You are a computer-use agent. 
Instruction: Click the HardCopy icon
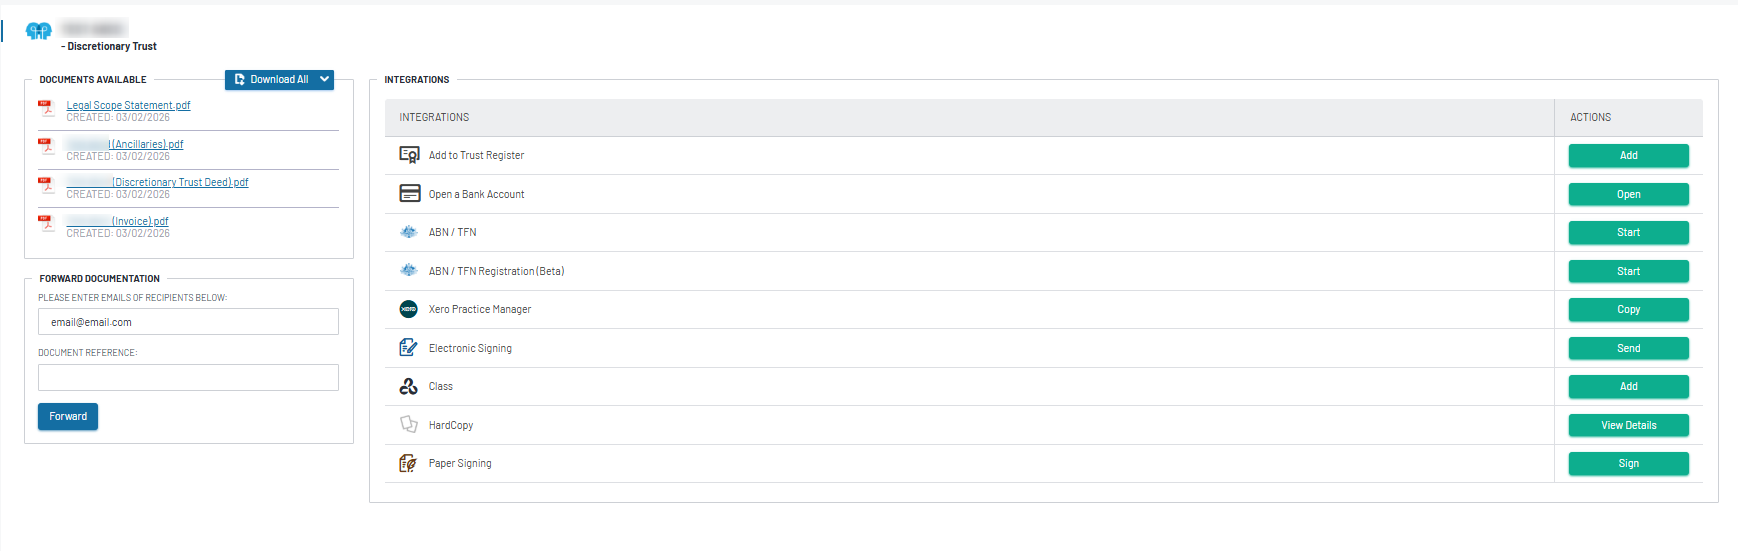(x=408, y=424)
